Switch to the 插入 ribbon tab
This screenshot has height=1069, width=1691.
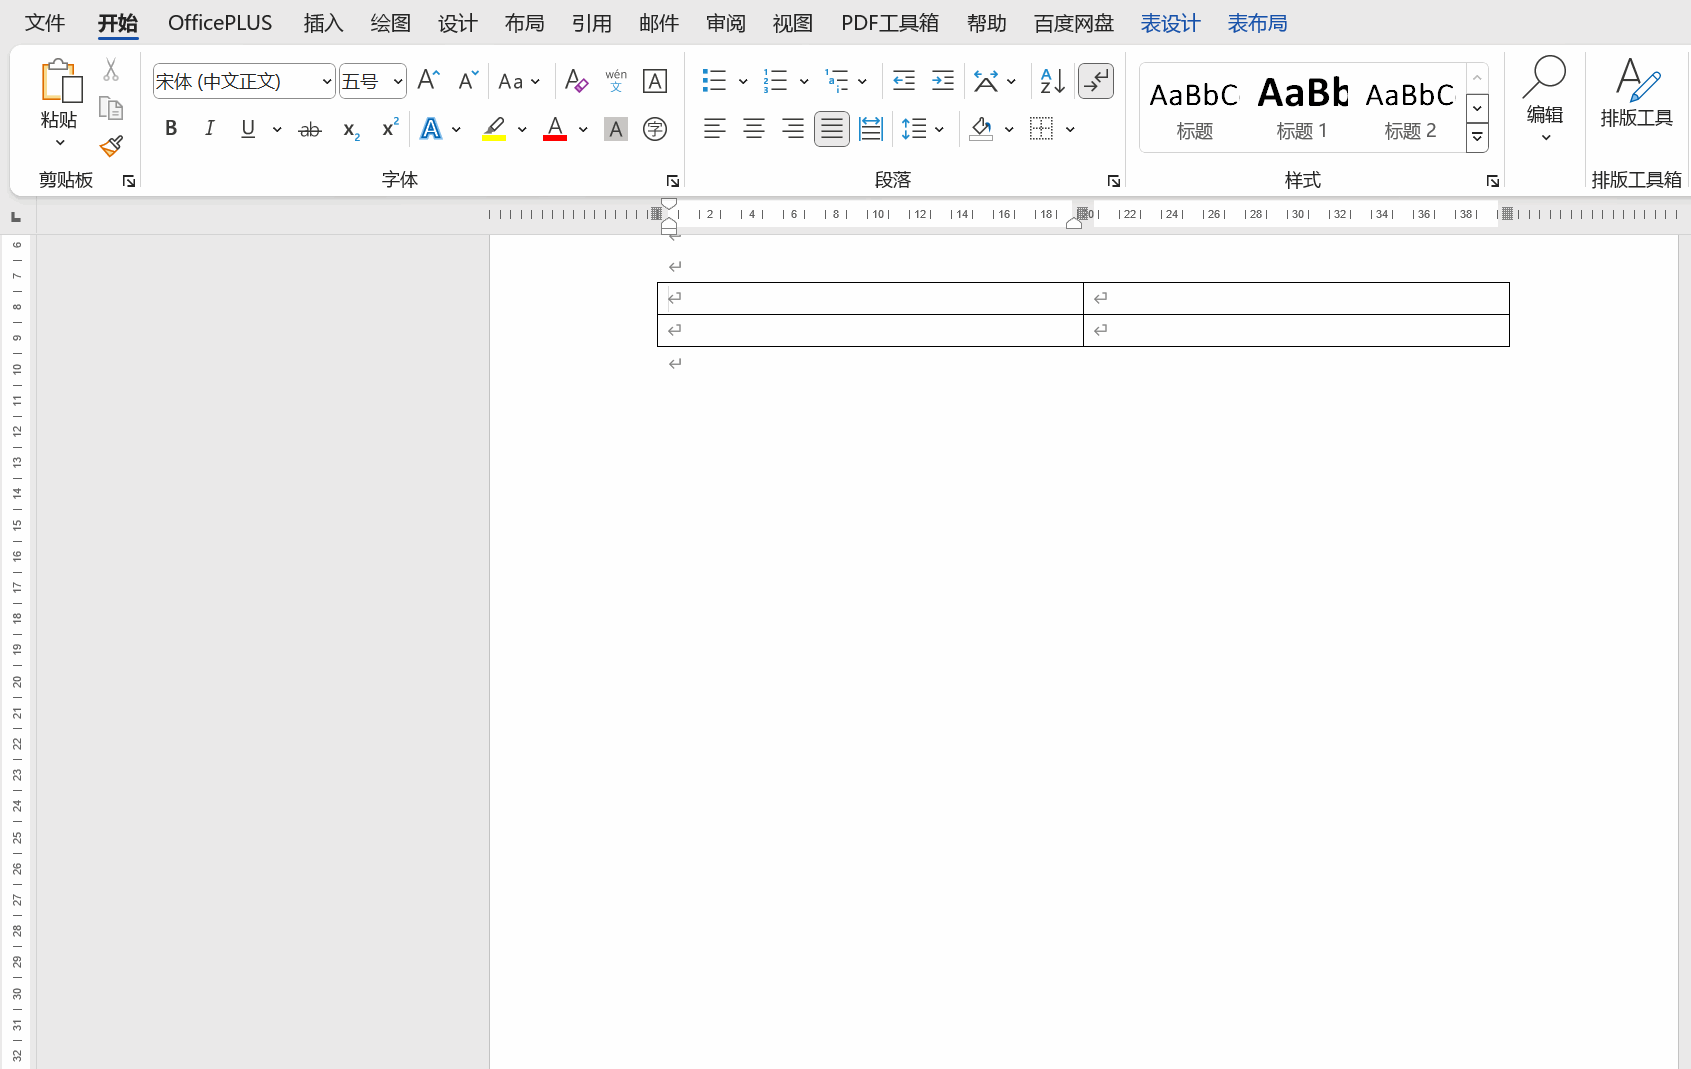[x=323, y=23]
